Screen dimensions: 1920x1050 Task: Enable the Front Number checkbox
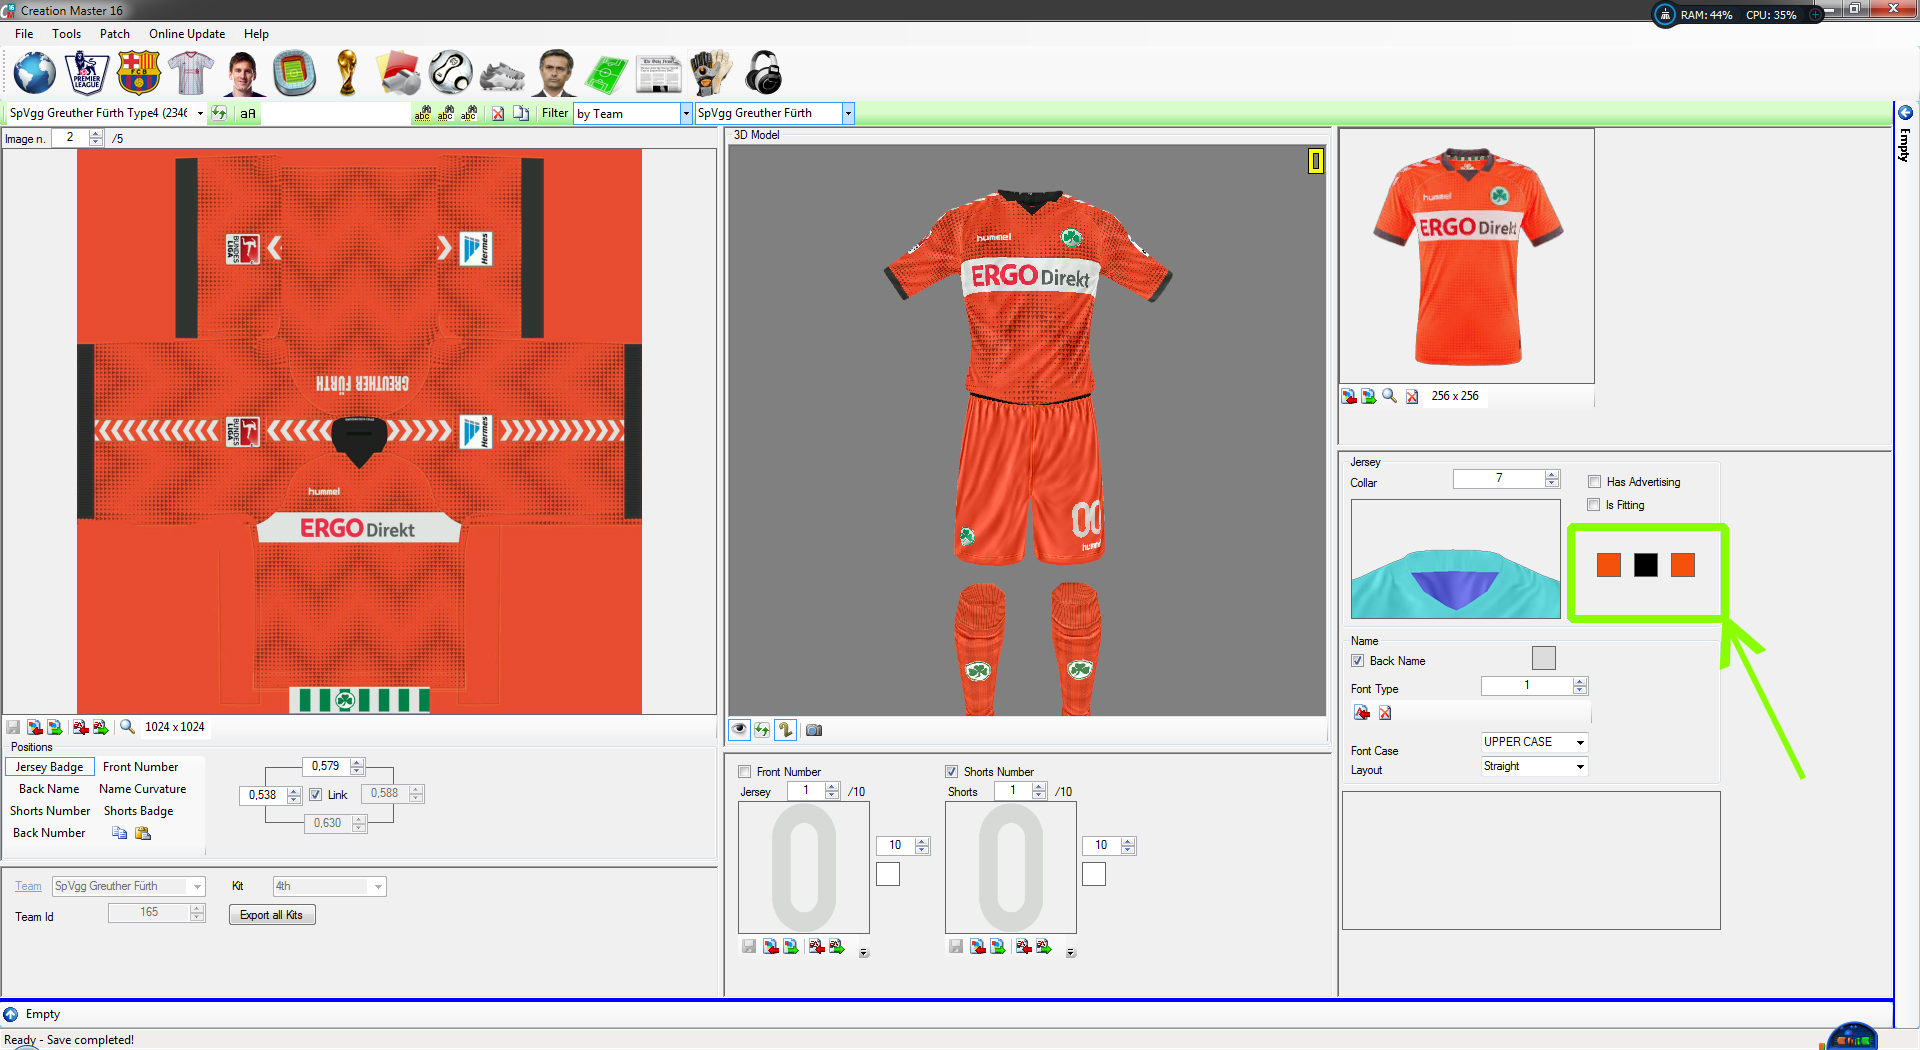tap(745, 772)
